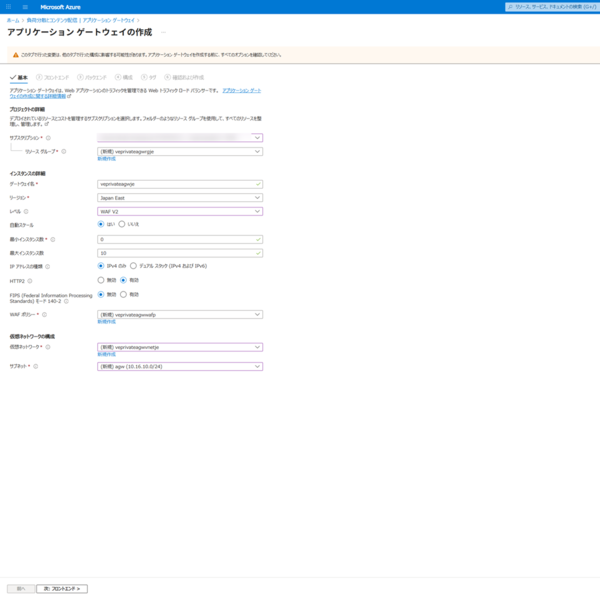The width and height of the screenshot is (600, 600).
Task: Click the 前へ button
Action: 21,589
